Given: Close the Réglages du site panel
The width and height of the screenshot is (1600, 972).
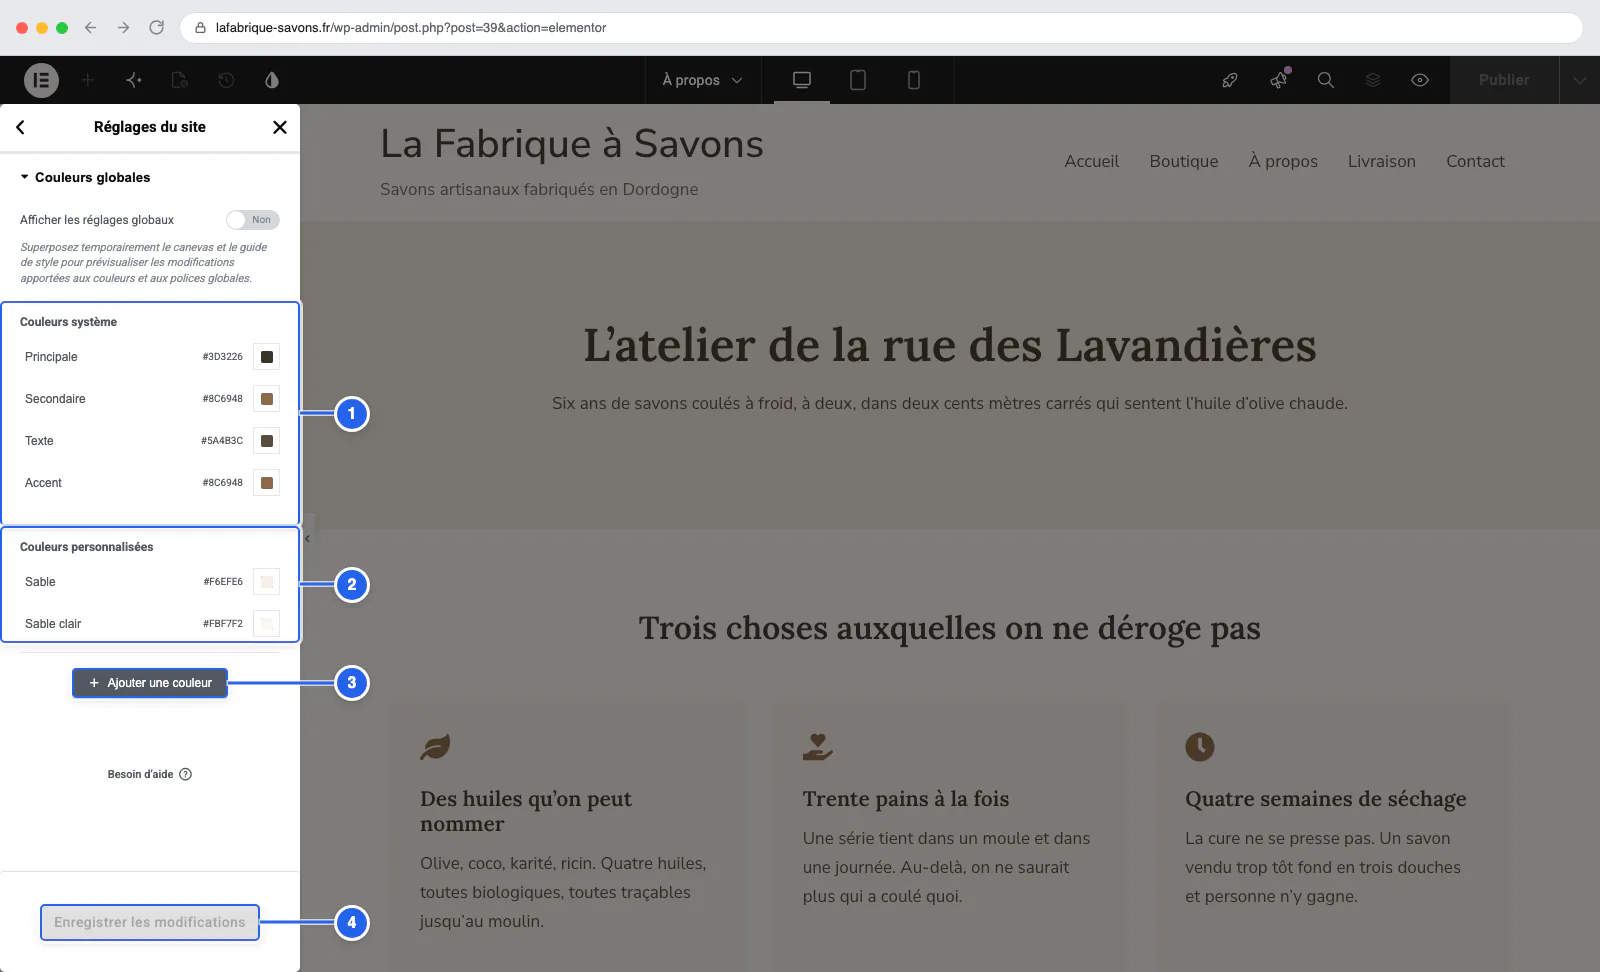Looking at the screenshot, I should point(280,127).
